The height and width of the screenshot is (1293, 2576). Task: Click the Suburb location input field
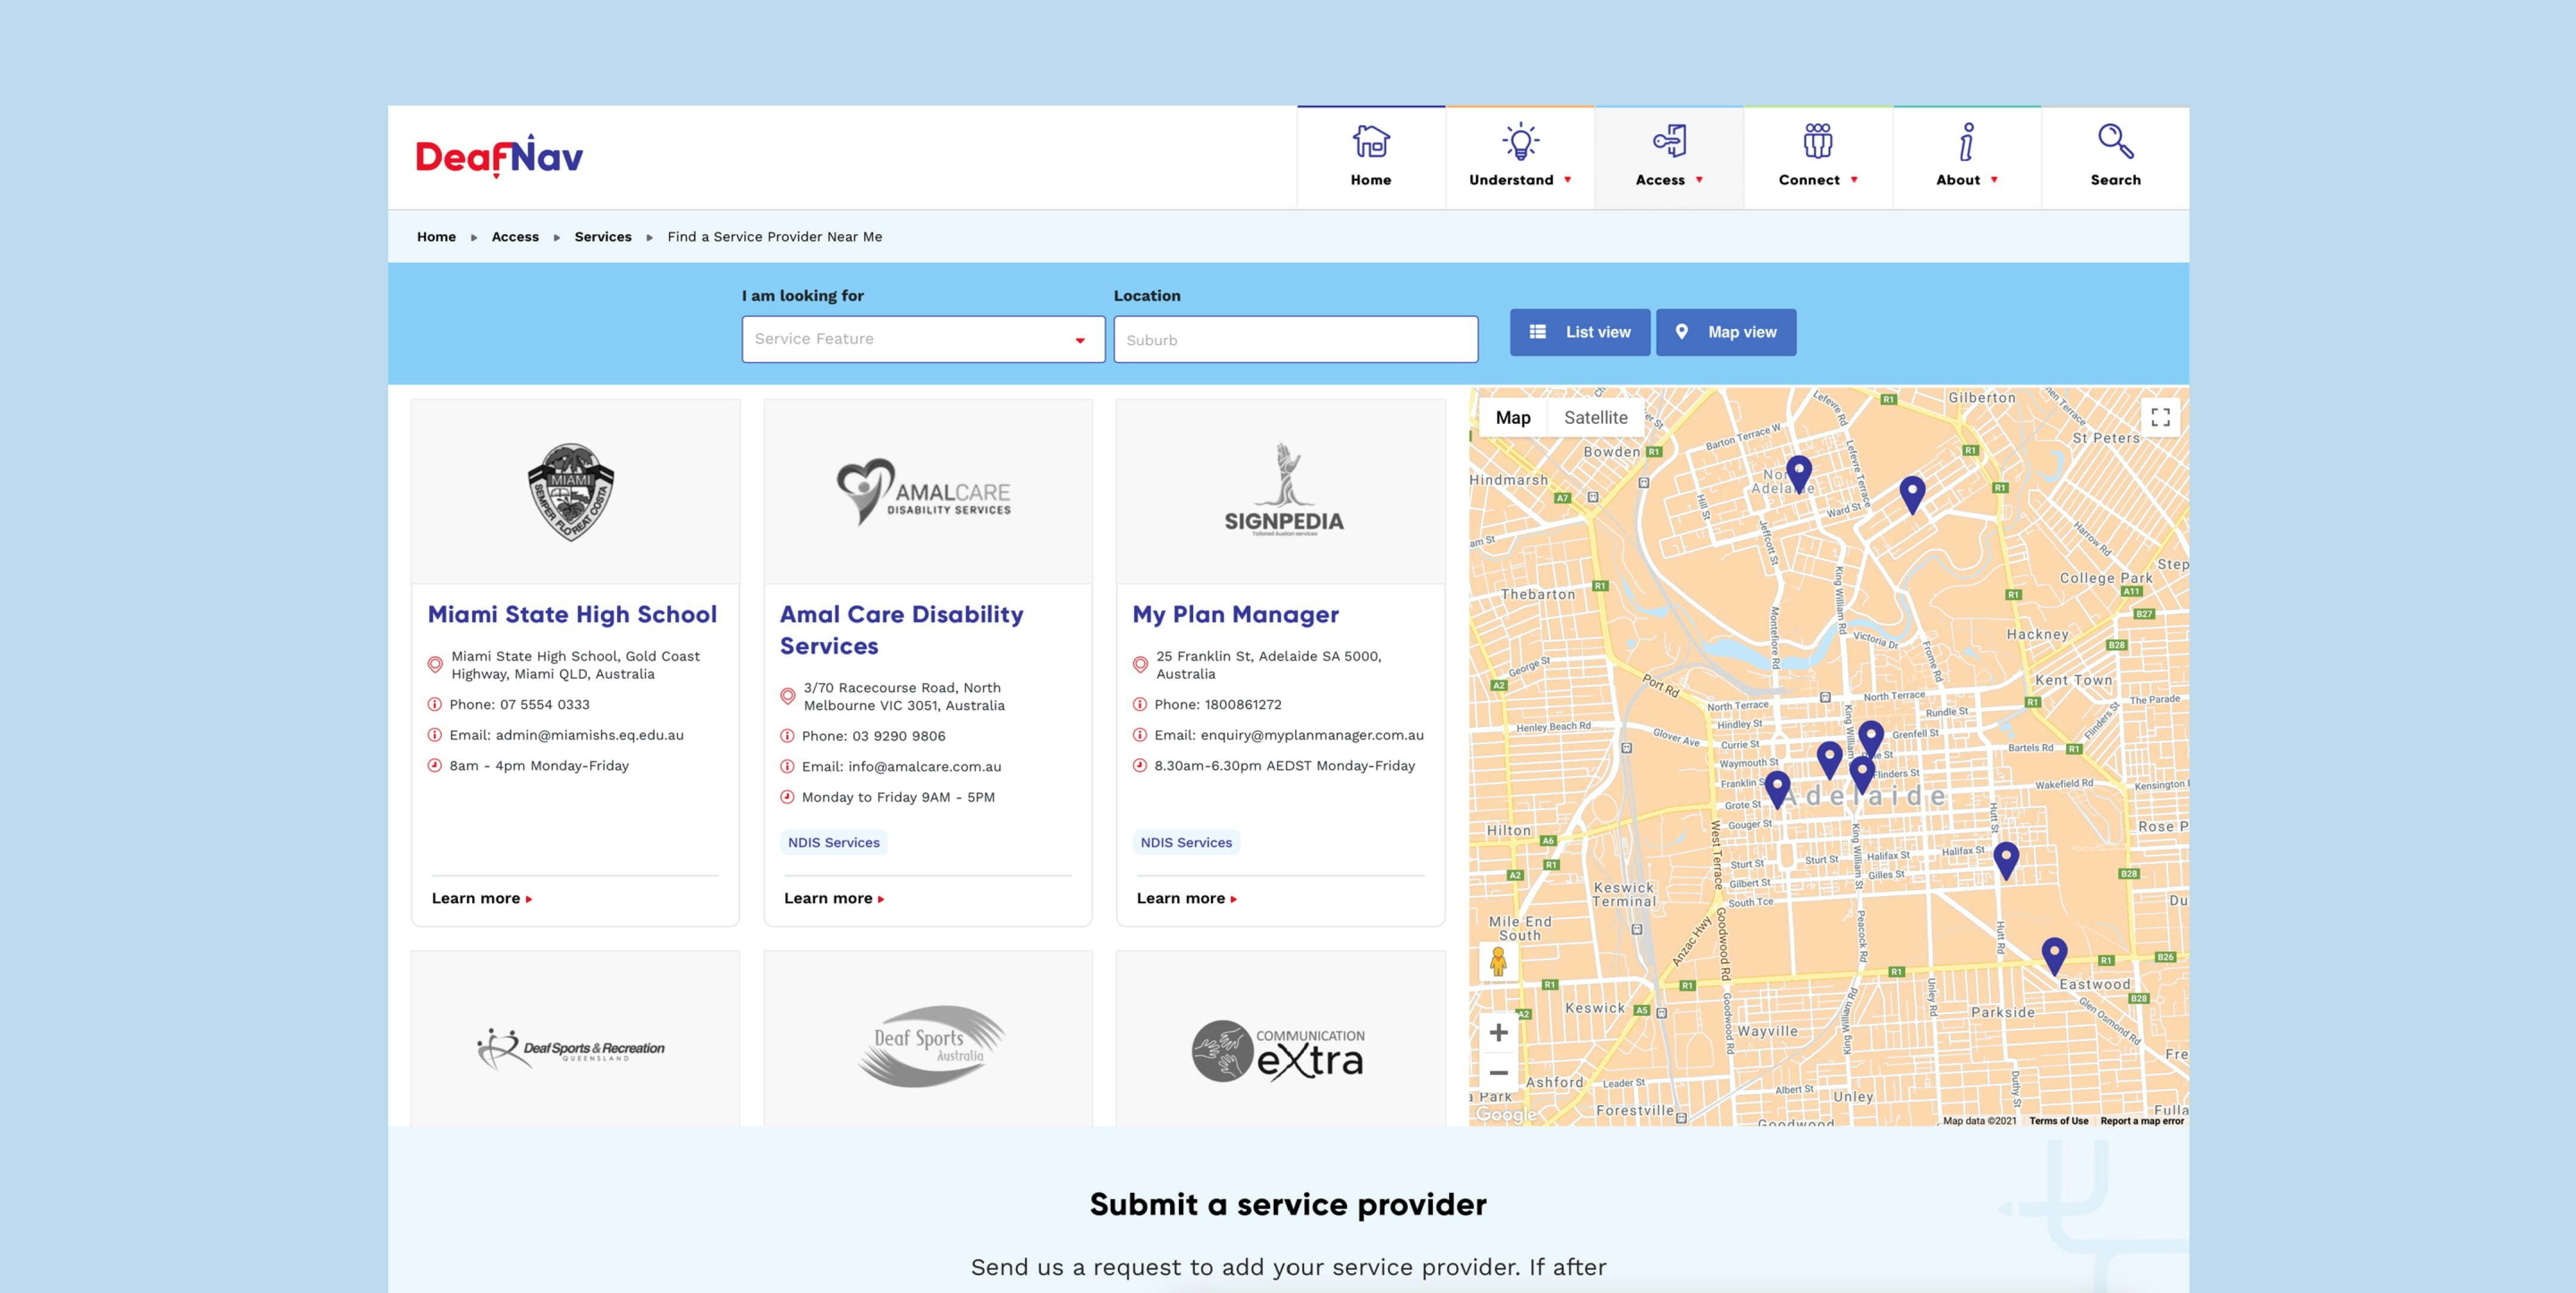(1295, 340)
